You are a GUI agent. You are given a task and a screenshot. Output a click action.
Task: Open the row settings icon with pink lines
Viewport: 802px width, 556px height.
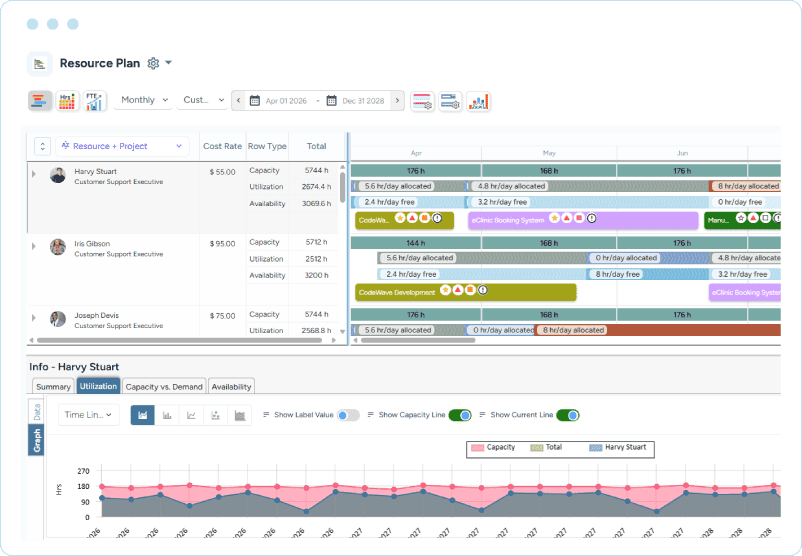pos(422,101)
